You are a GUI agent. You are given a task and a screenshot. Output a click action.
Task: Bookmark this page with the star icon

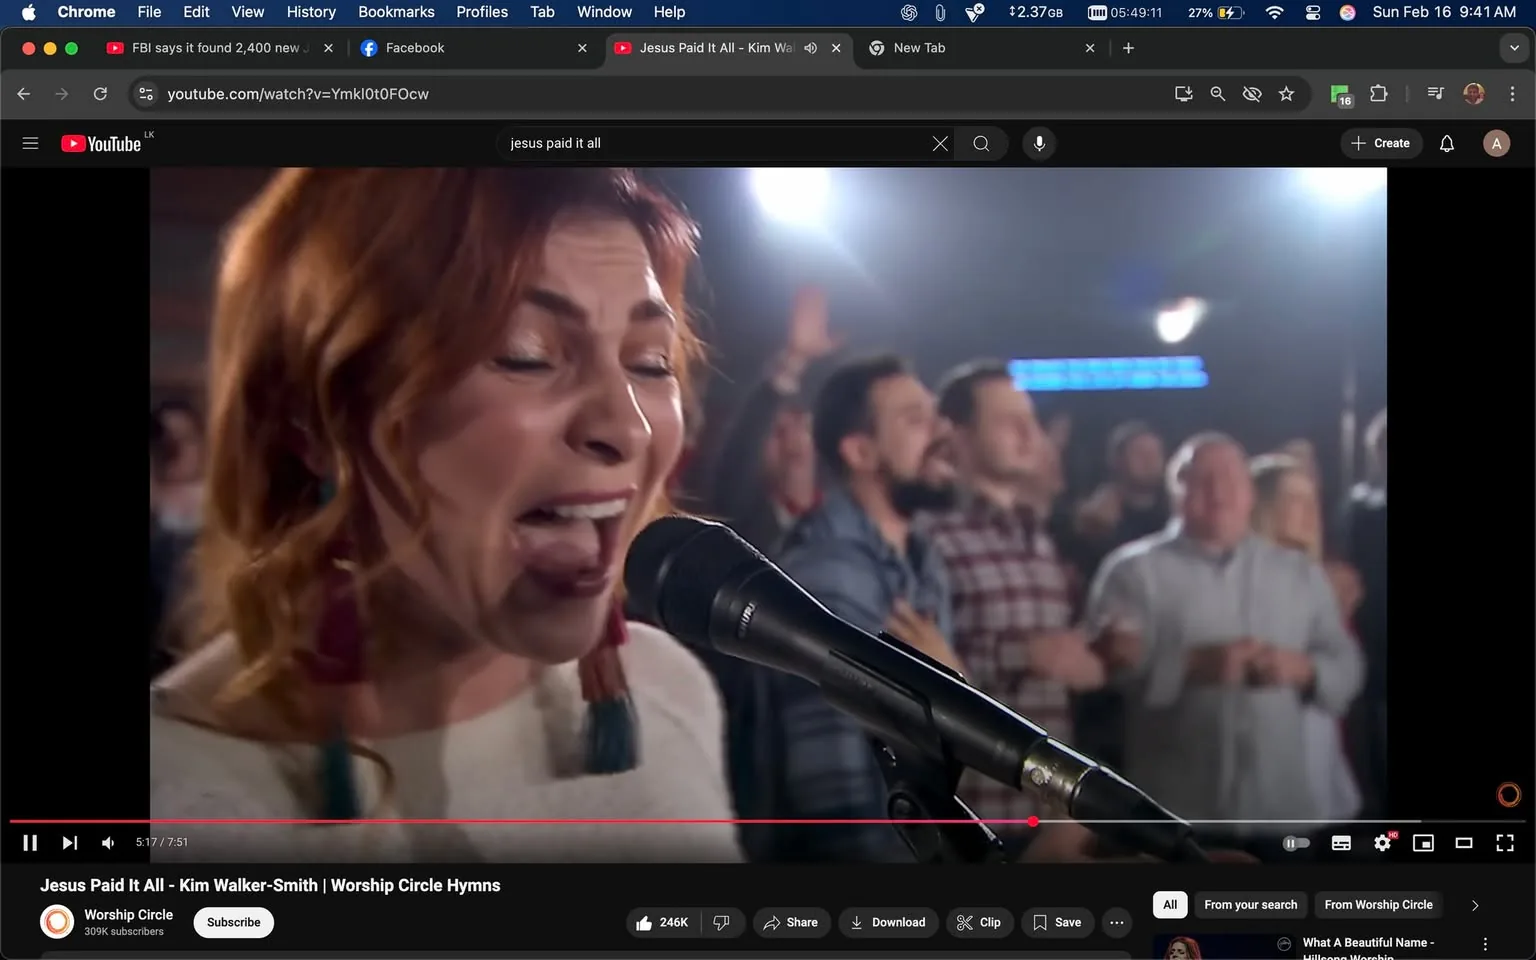tap(1286, 93)
